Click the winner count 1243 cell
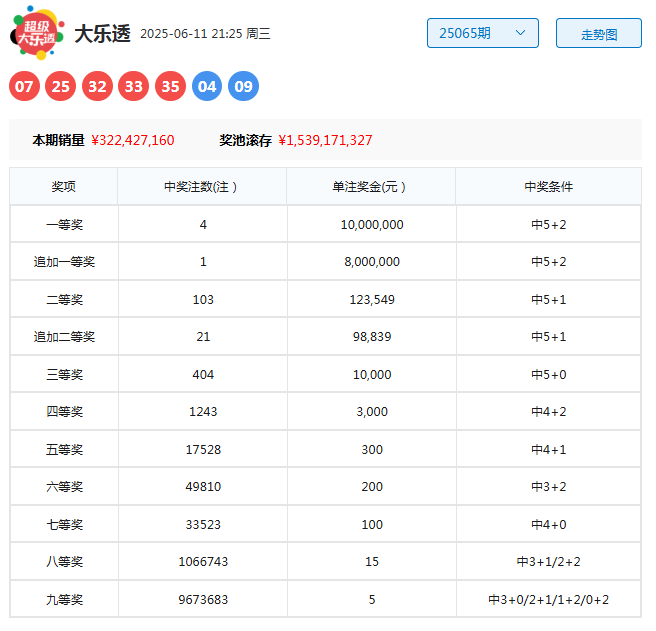 [203, 411]
